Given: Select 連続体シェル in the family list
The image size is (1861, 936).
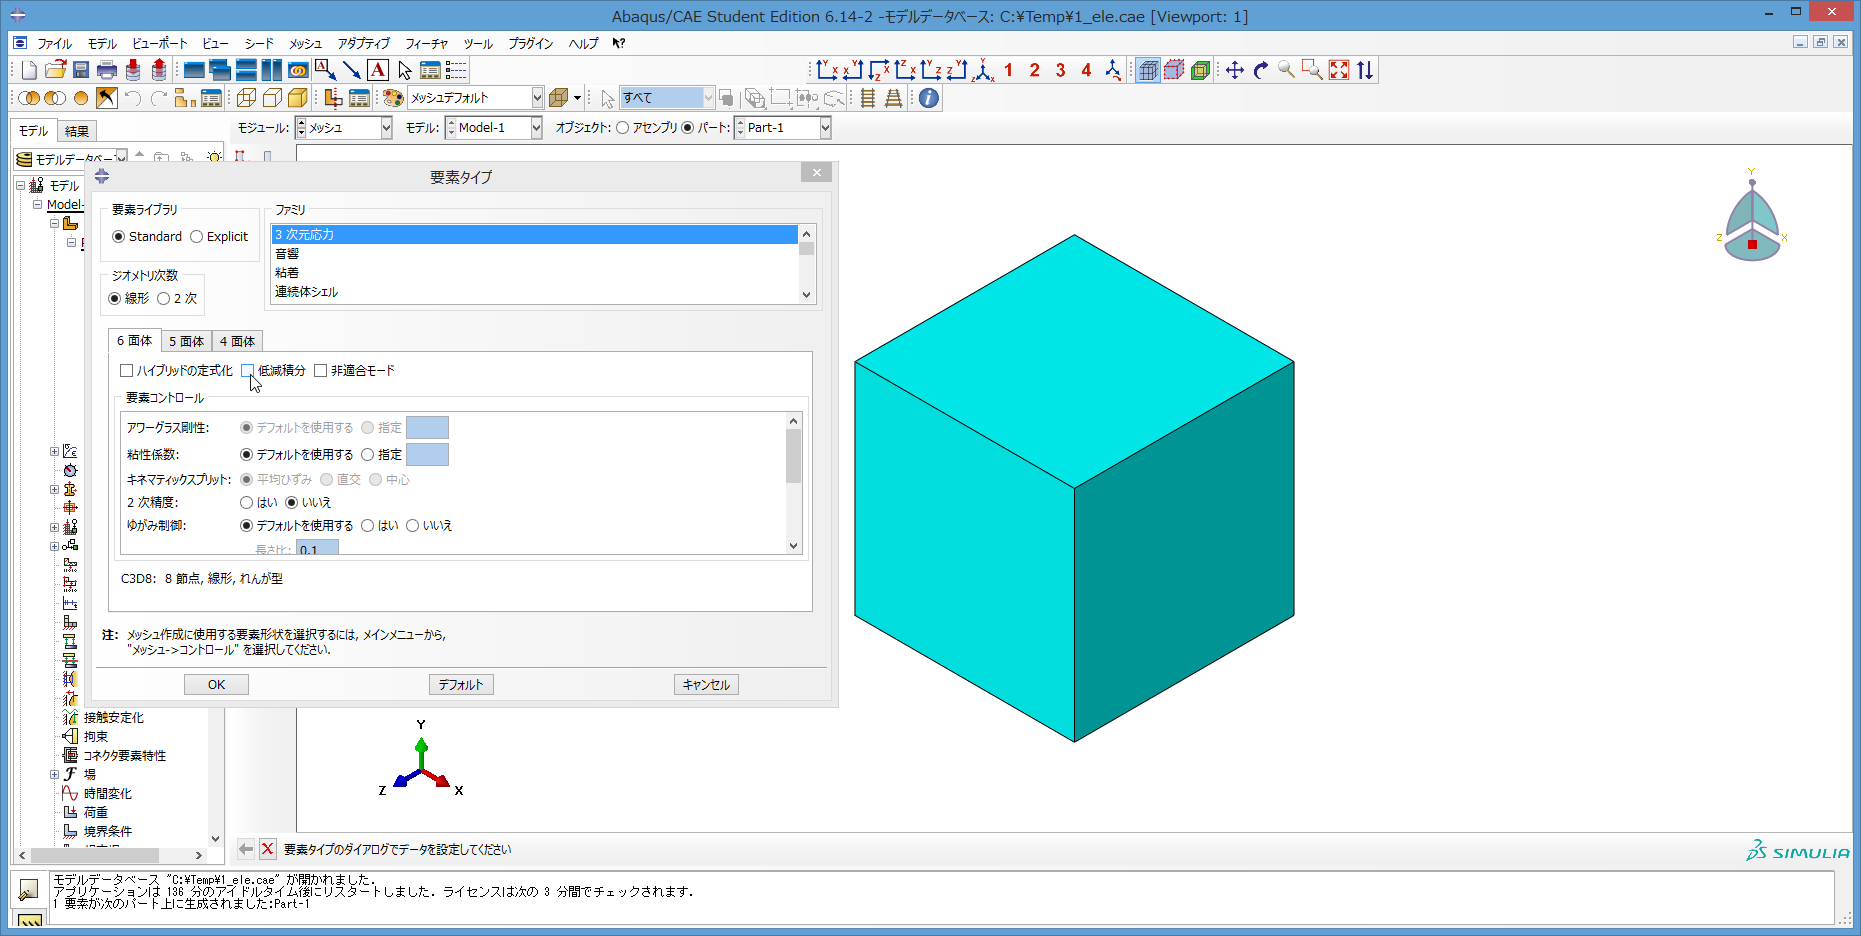Looking at the screenshot, I should click(x=535, y=292).
